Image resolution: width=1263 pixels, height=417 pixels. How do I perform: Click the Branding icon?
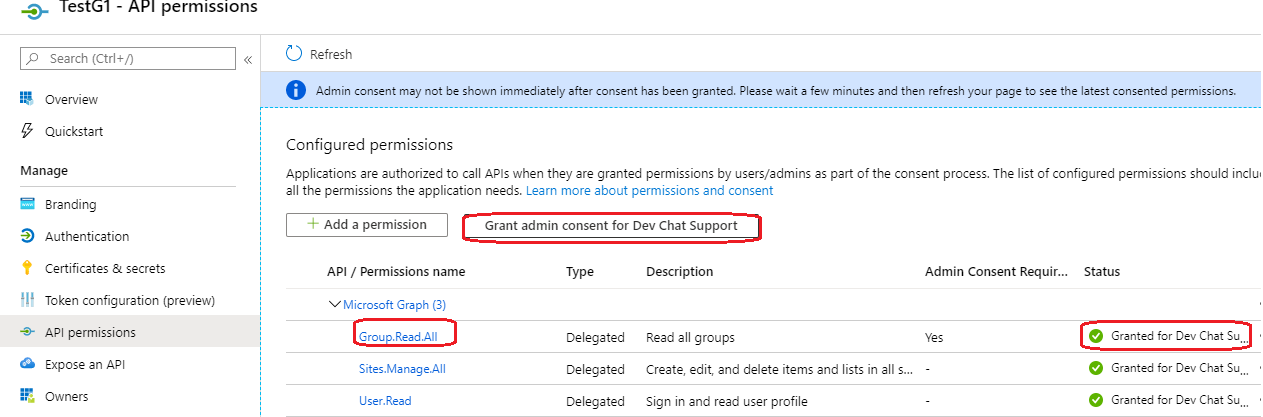(x=27, y=205)
